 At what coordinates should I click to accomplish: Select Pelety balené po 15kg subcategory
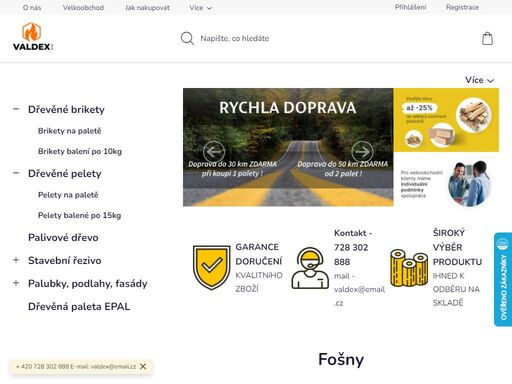79,215
